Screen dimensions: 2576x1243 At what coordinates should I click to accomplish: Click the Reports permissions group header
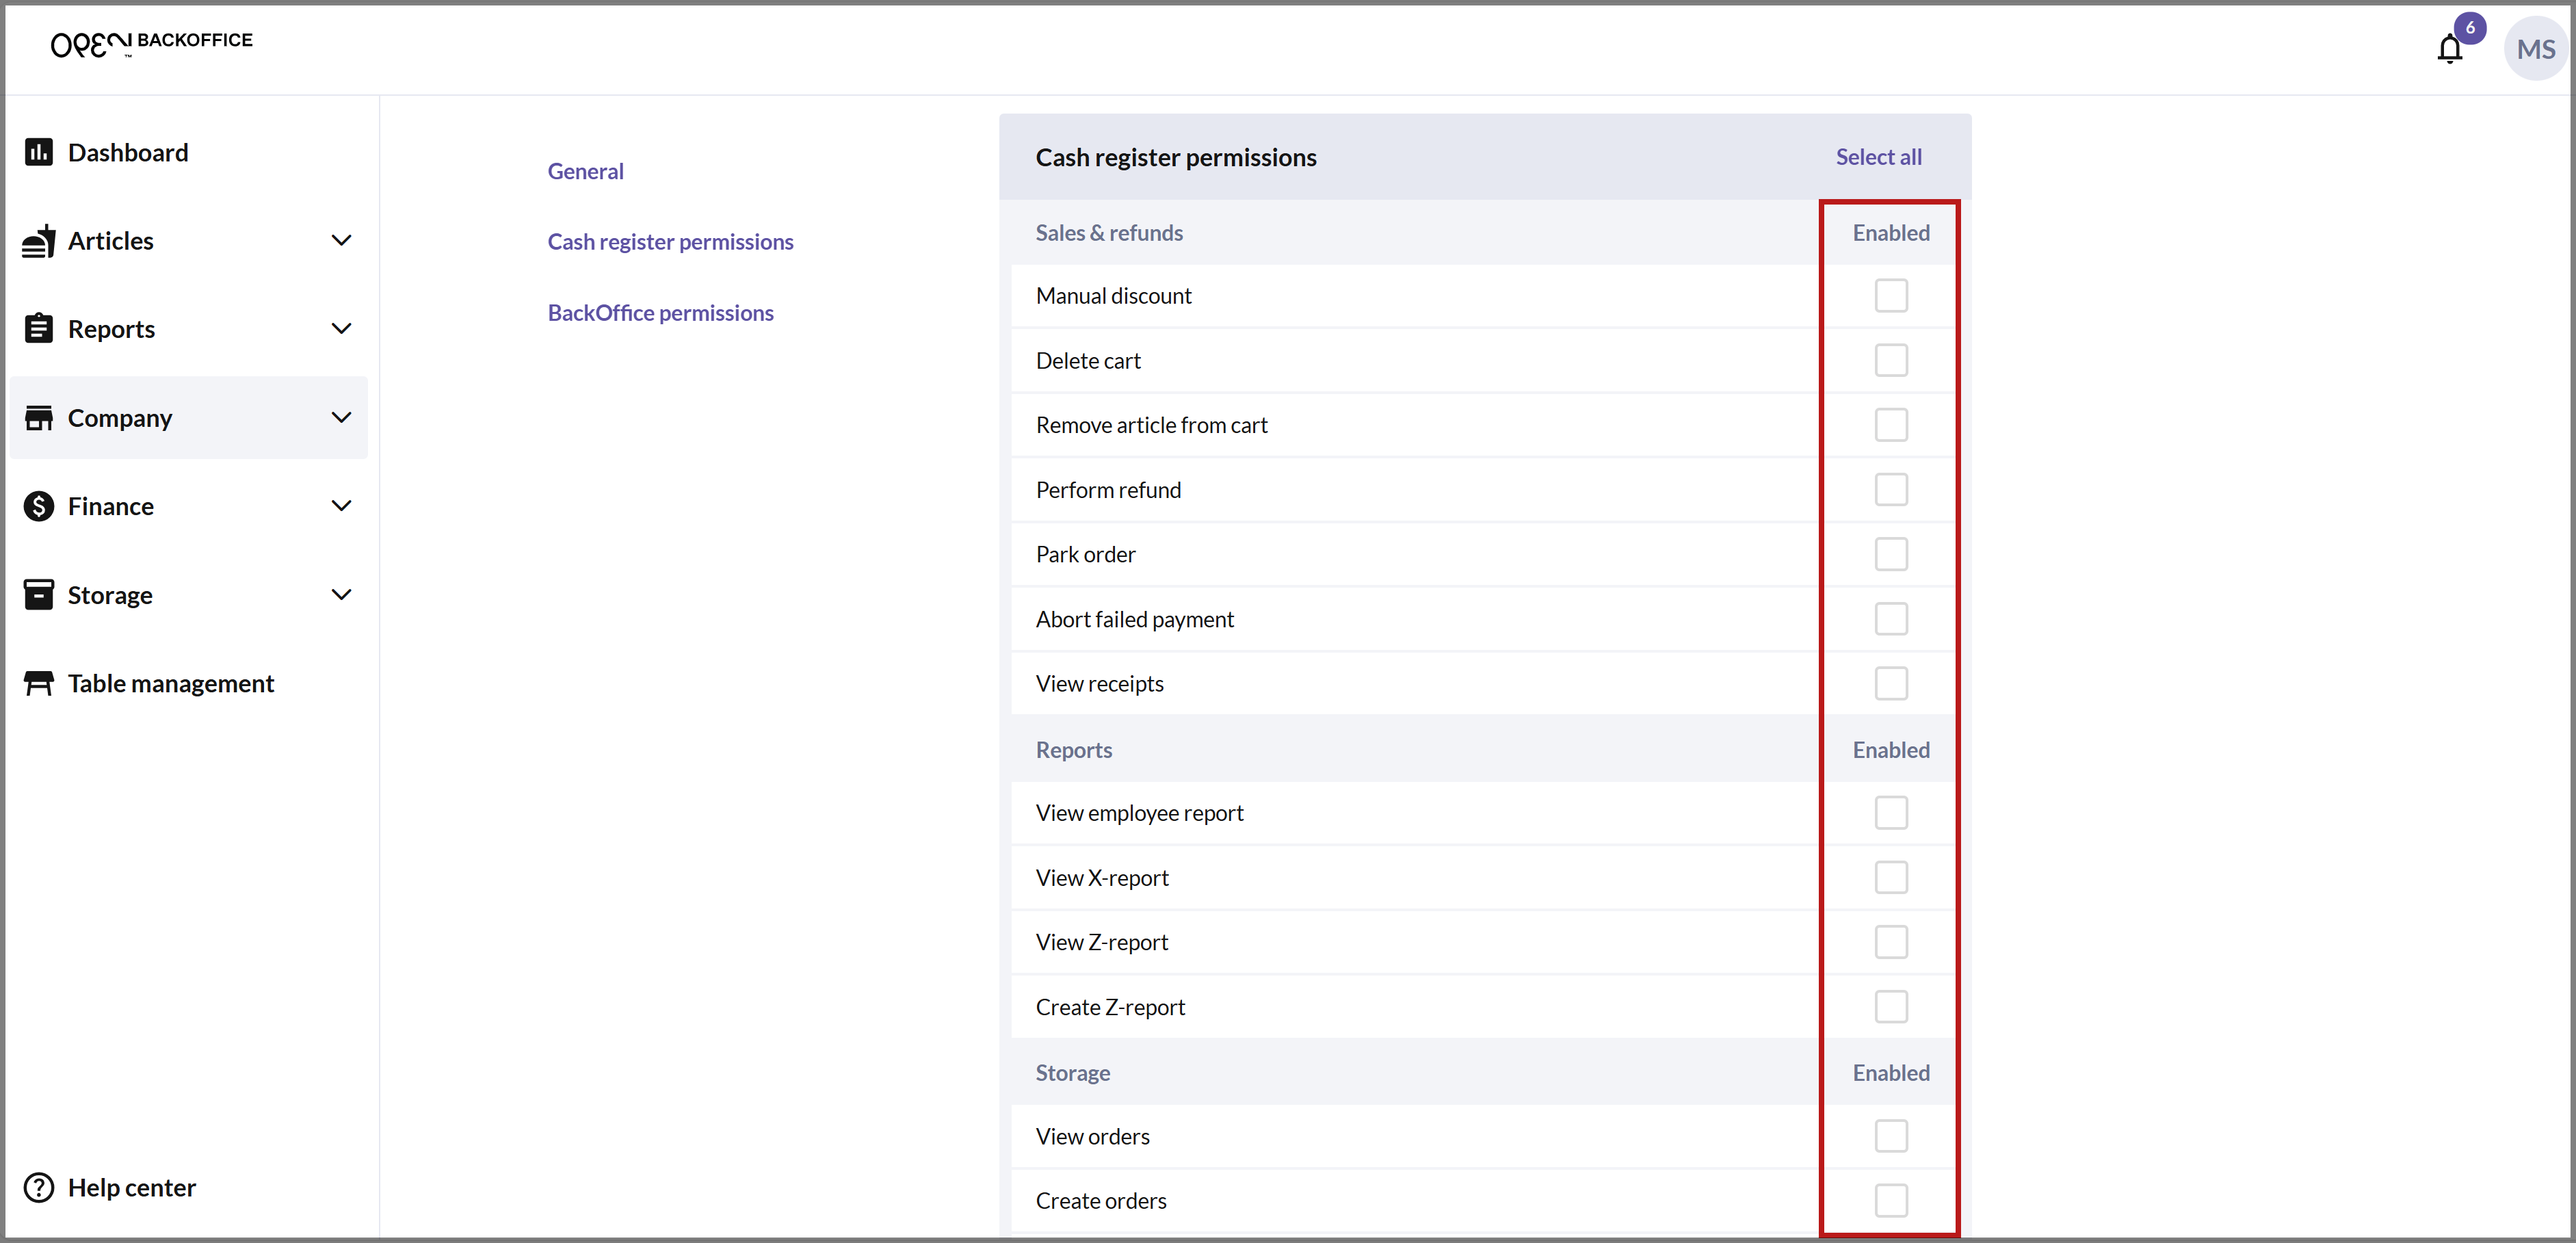(x=1073, y=750)
